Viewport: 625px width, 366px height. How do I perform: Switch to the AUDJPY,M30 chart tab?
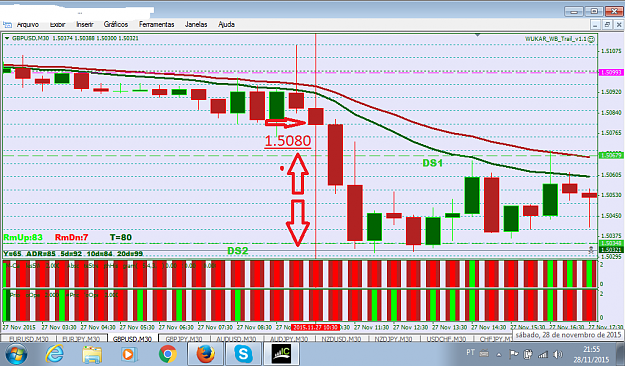289,339
